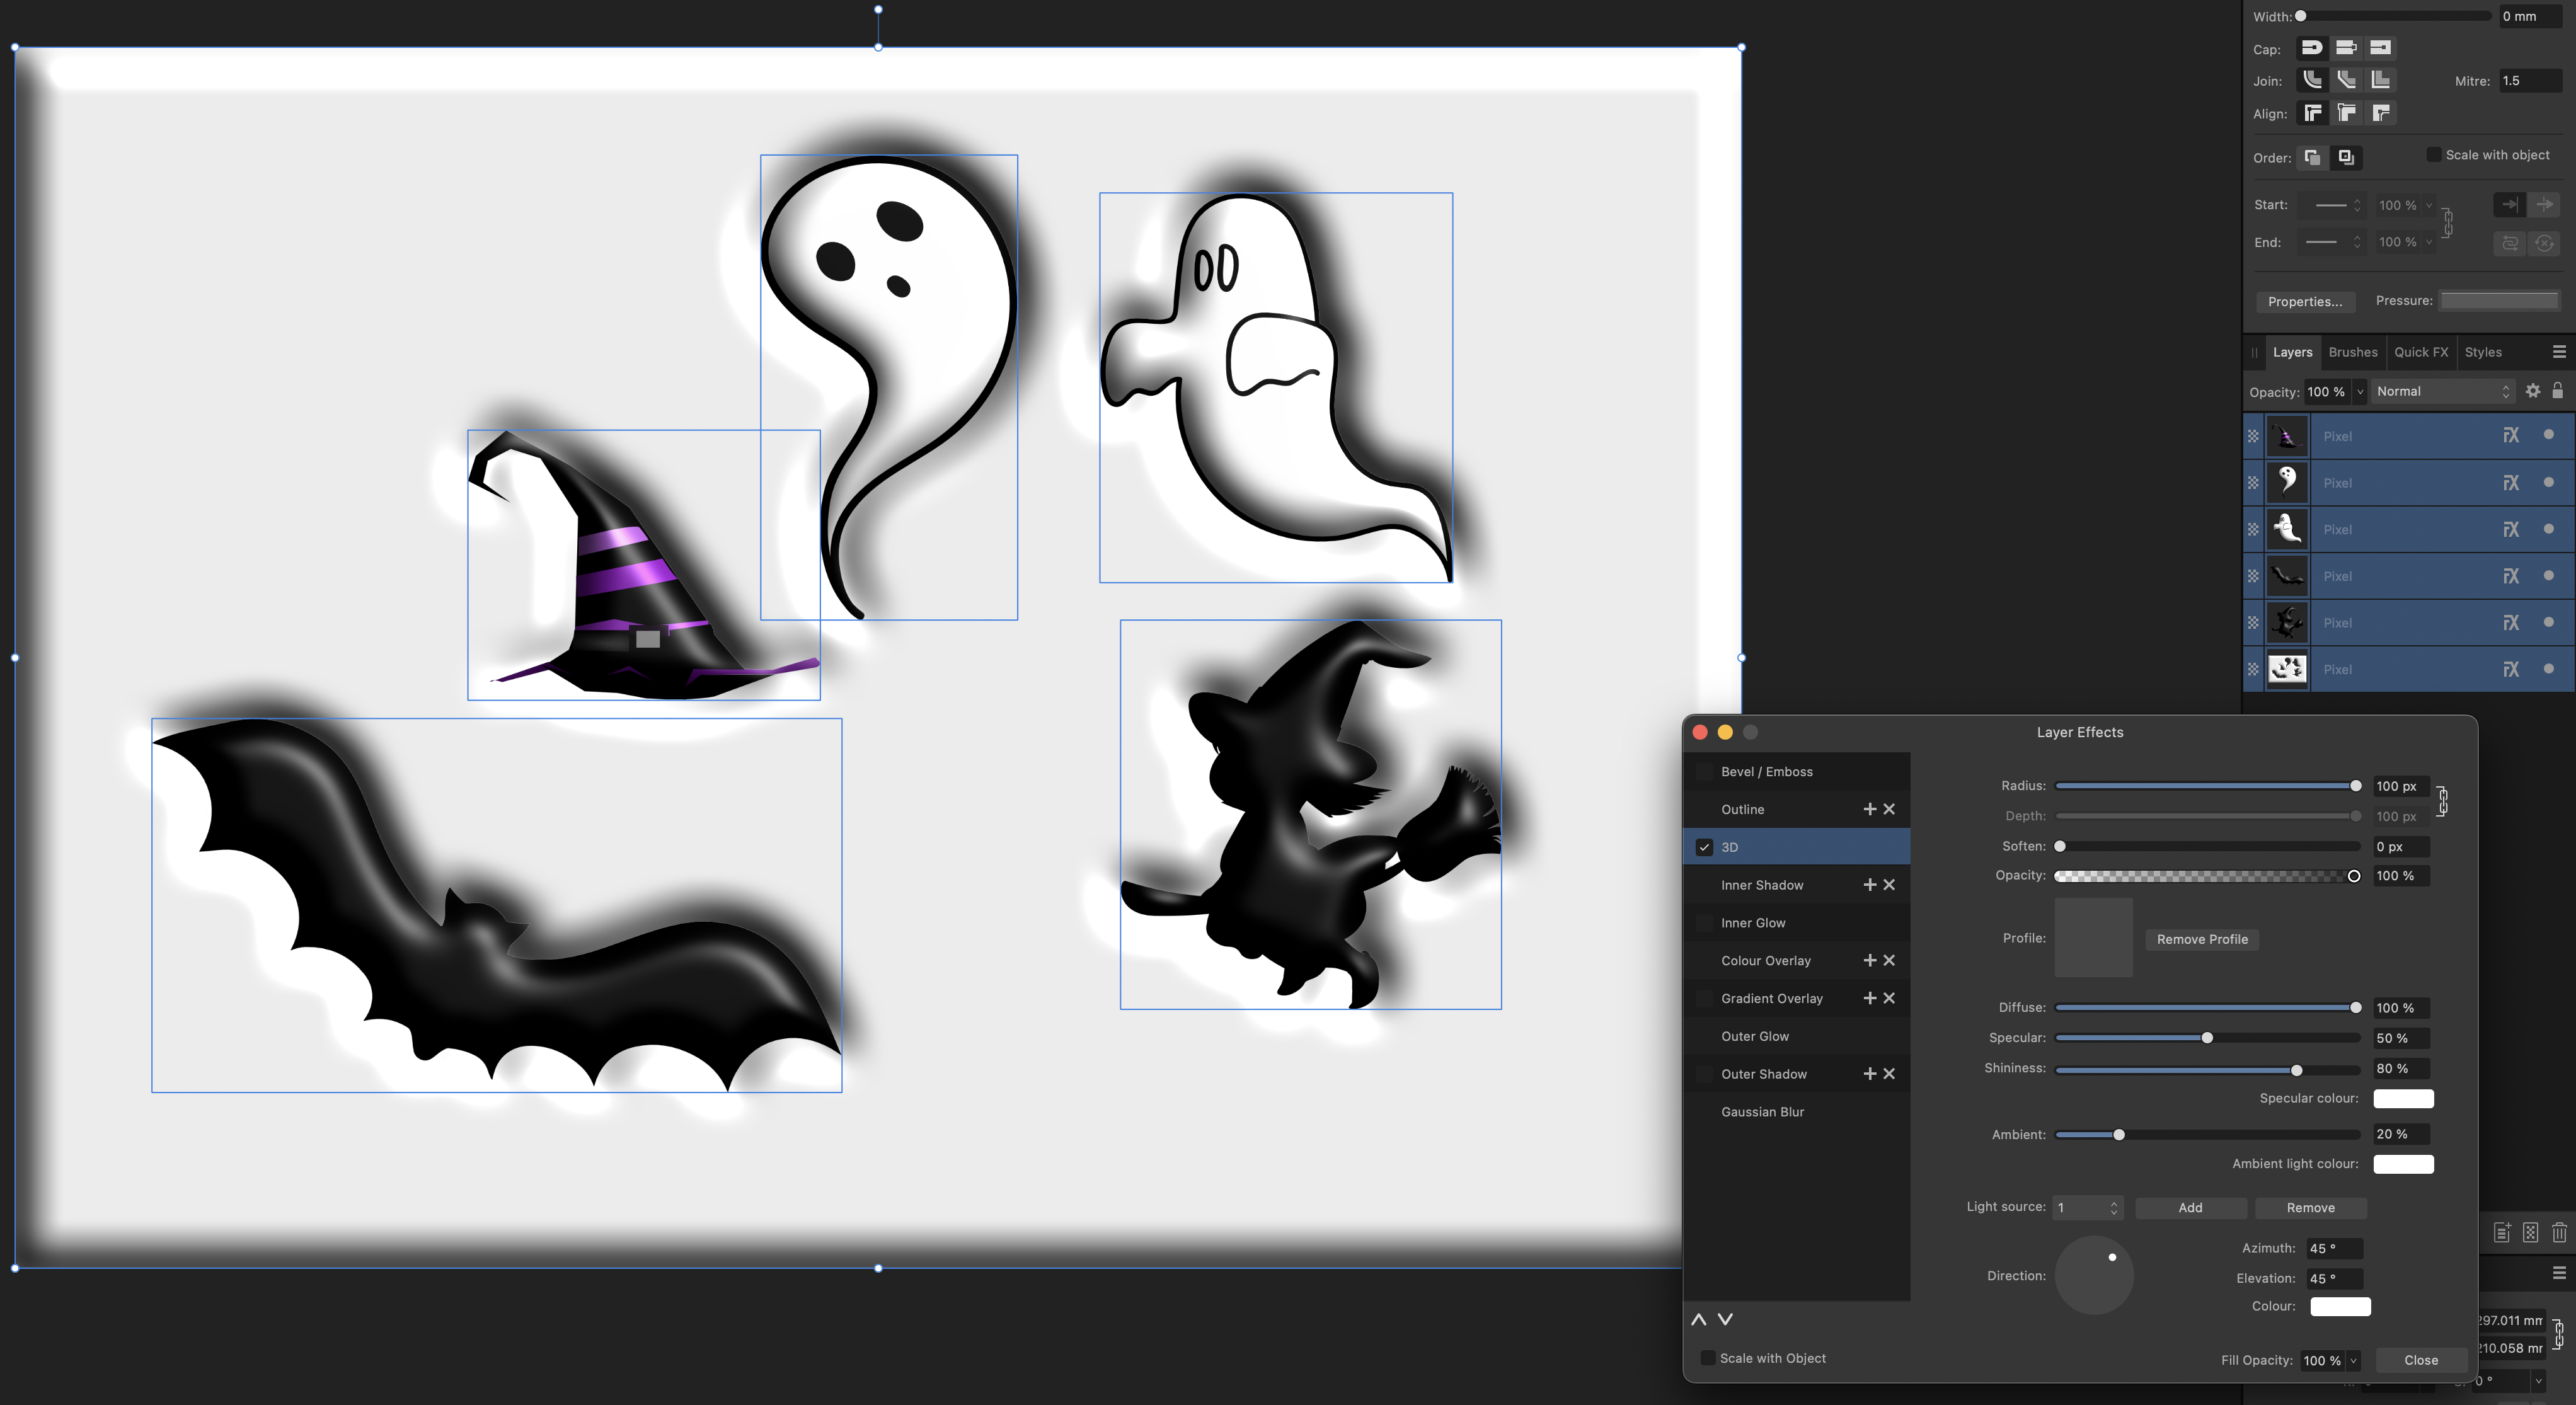Viewport: 2576px width, 1405px height.
Task: Enable the Colour Overlay checkbox
Action: (x=1704, y=960)
